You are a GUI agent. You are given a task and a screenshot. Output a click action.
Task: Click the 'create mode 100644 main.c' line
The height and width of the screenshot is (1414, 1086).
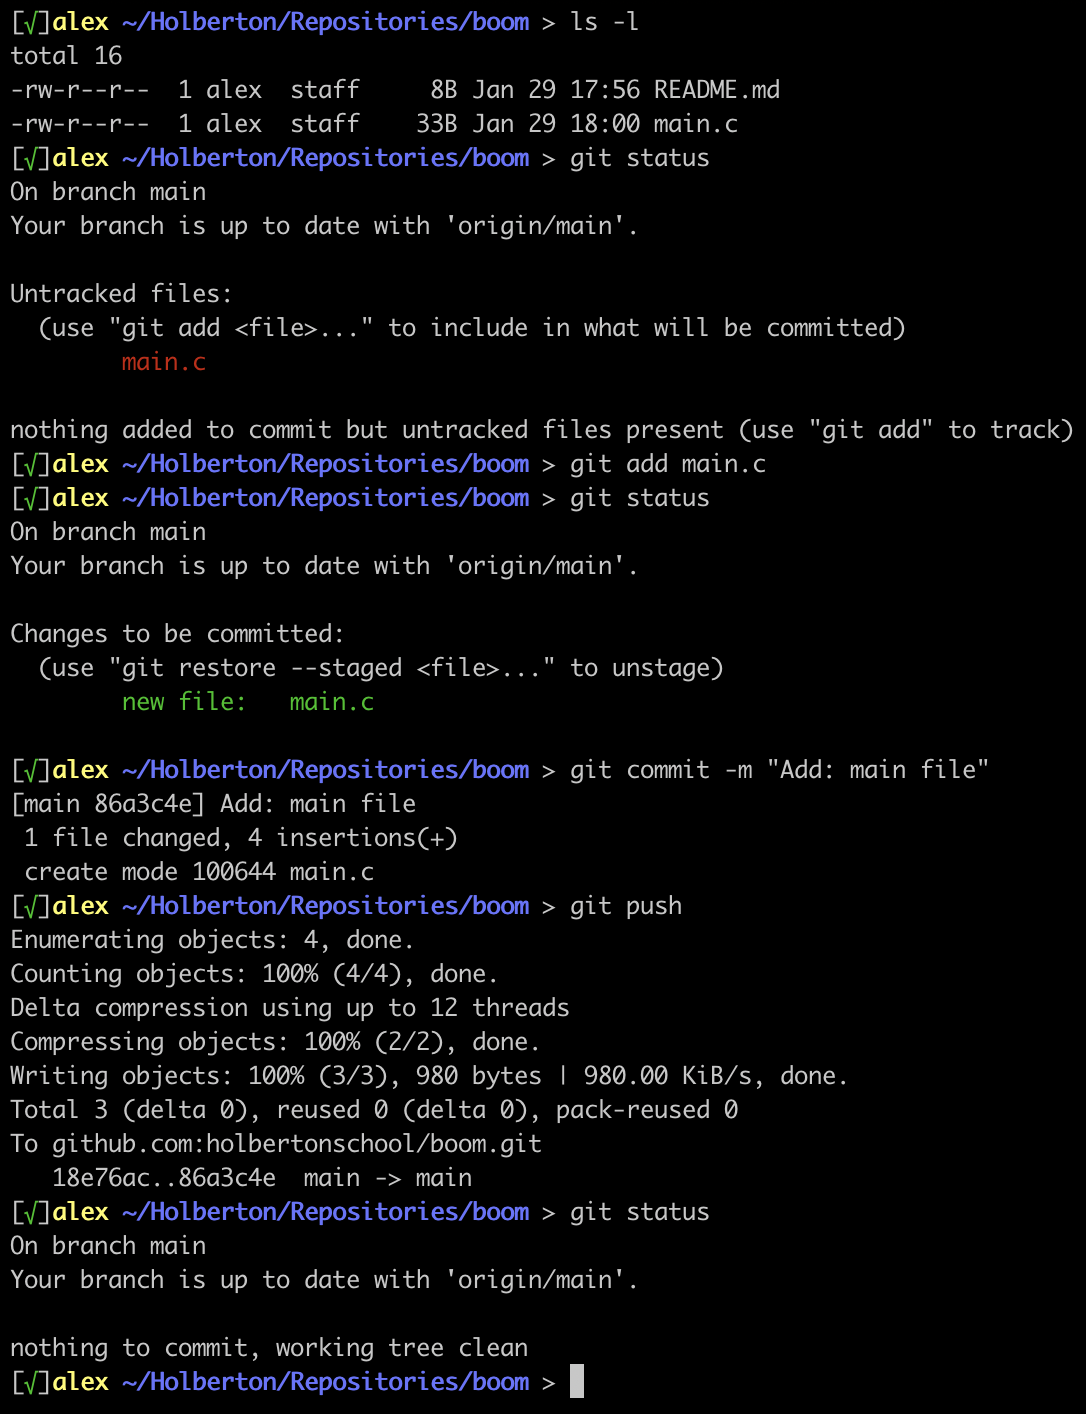pos(199,872)
